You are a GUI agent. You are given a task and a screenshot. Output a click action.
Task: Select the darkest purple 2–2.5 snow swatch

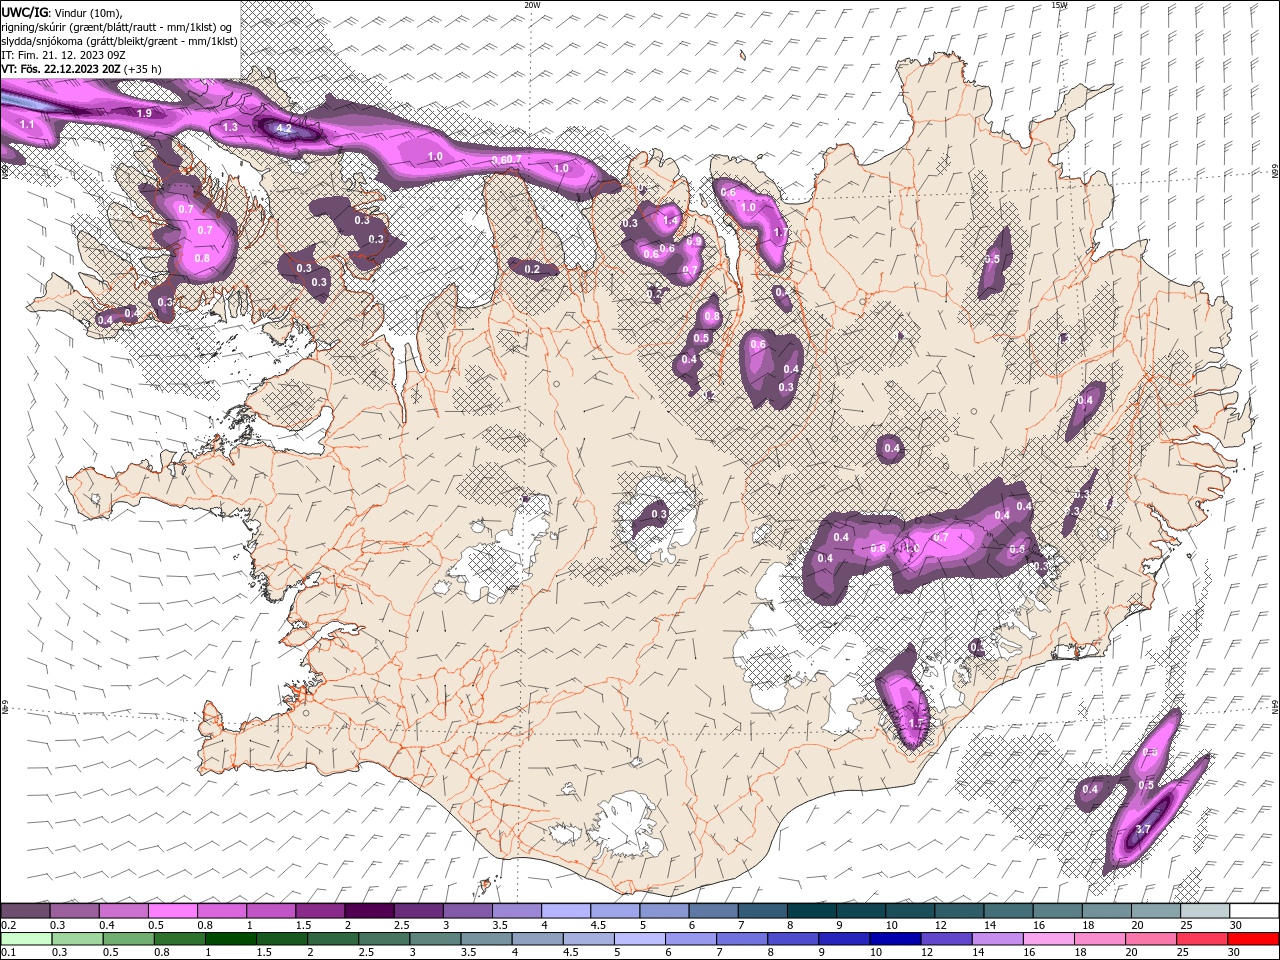coord(369,911)
